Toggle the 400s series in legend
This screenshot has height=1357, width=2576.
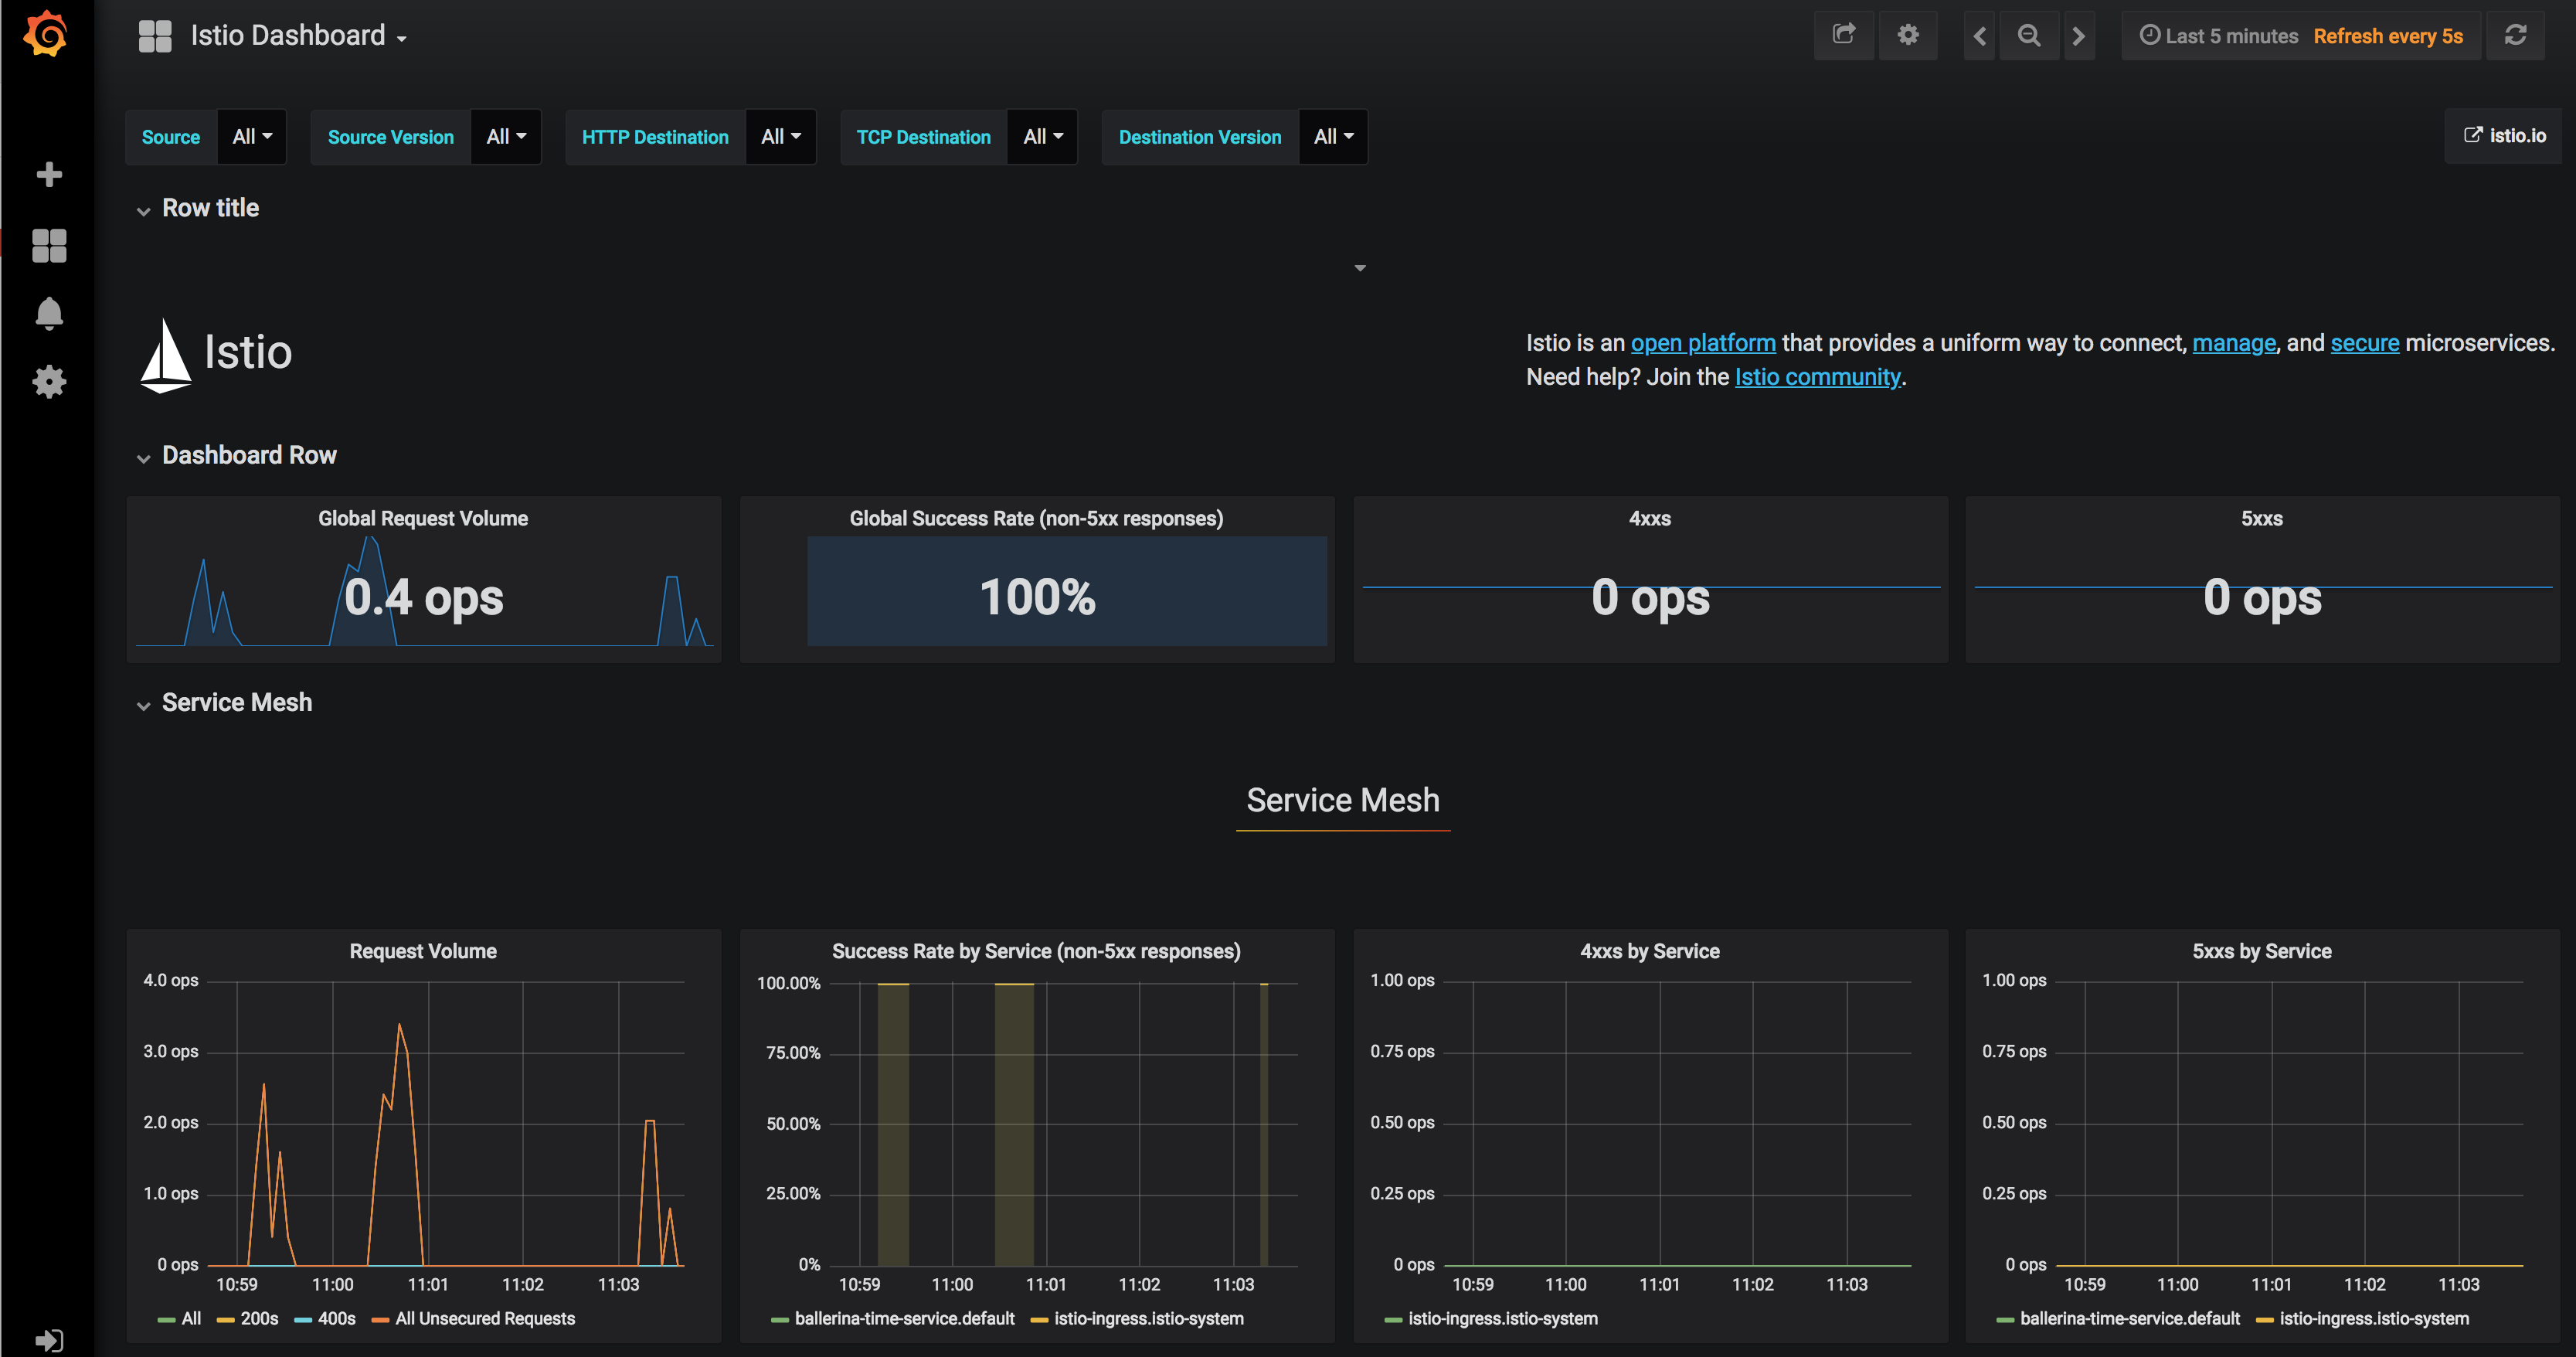pyautogui.click(x=336, y=1318)
